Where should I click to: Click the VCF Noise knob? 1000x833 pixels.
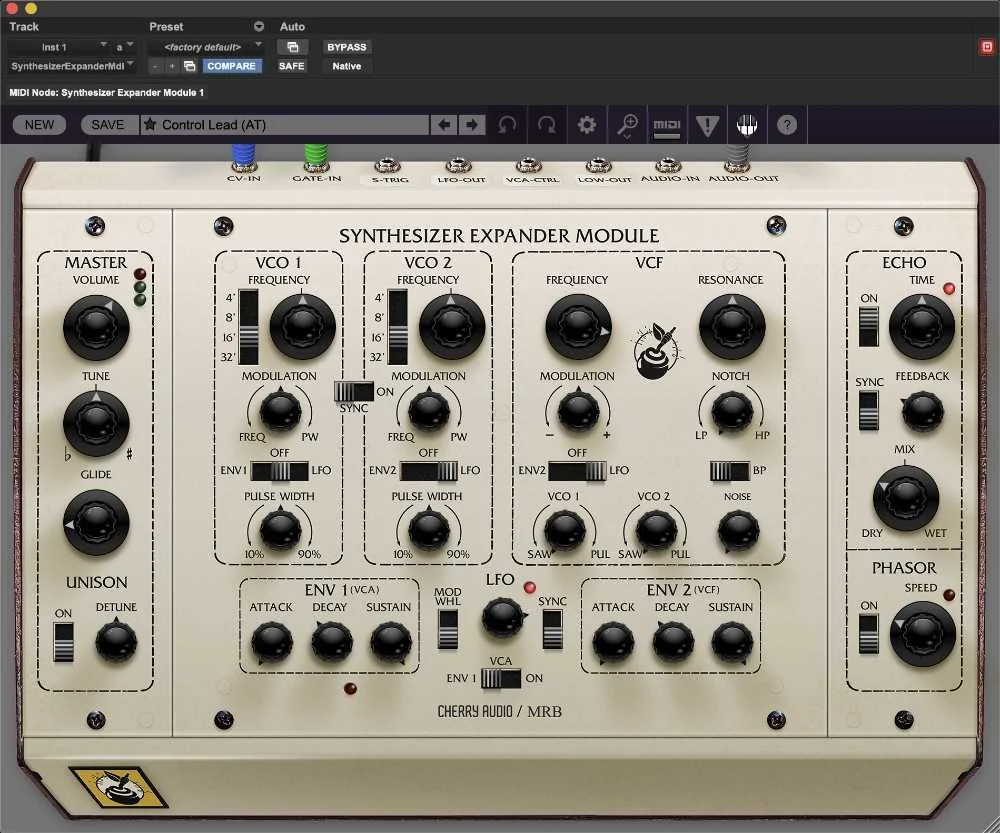click(x=739, y=531)
